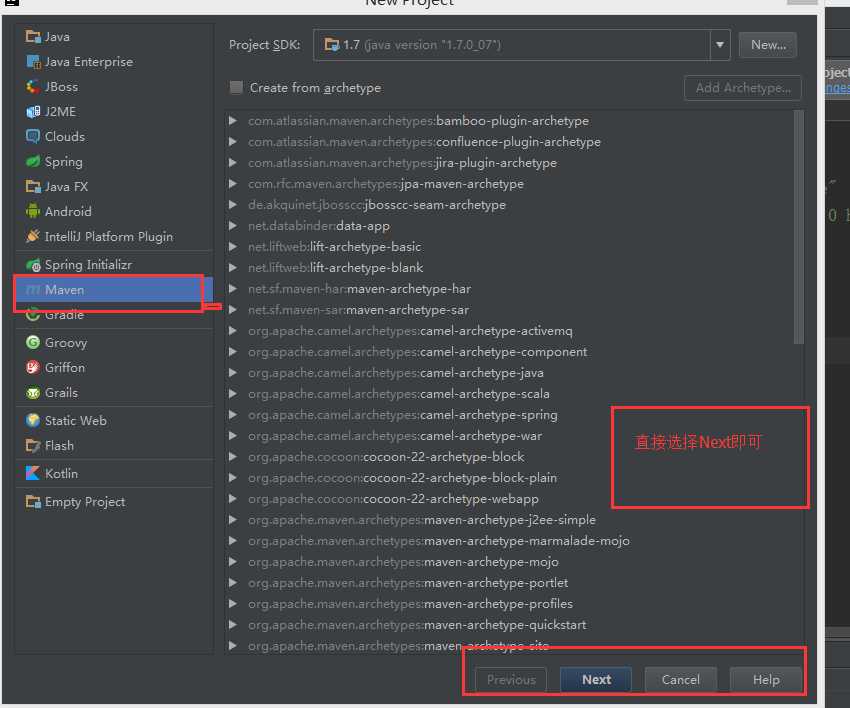The width and height of the screenshot is (850, 708).
Task: Click the Cancel button
Action: coord(680,679)
